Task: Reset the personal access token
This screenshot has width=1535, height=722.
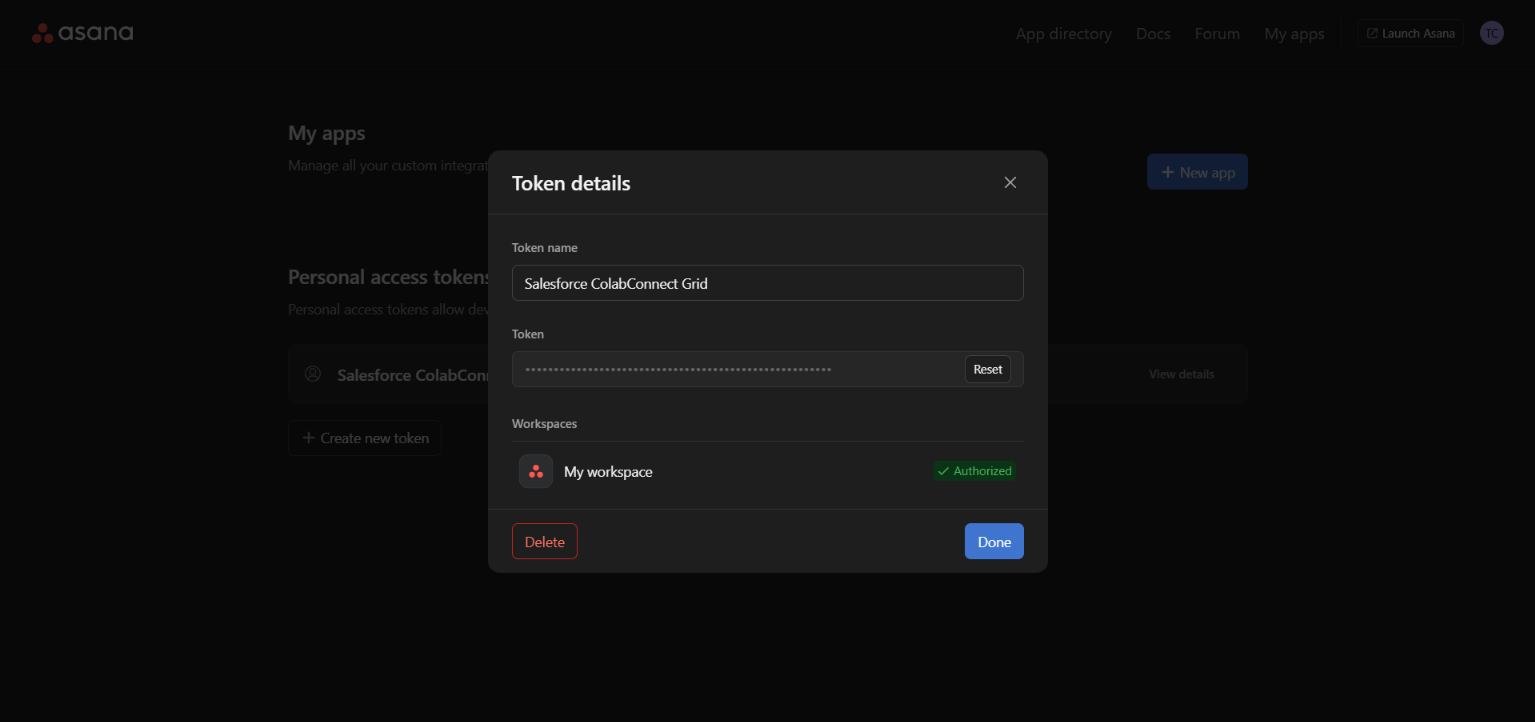Action: pos(987,369)
